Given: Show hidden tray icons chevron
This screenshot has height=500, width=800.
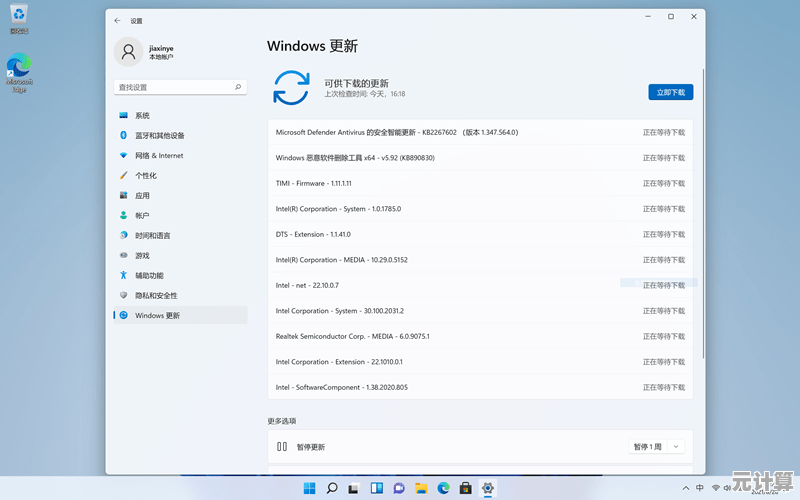Looking at the screenshot, I should [686, 488].
